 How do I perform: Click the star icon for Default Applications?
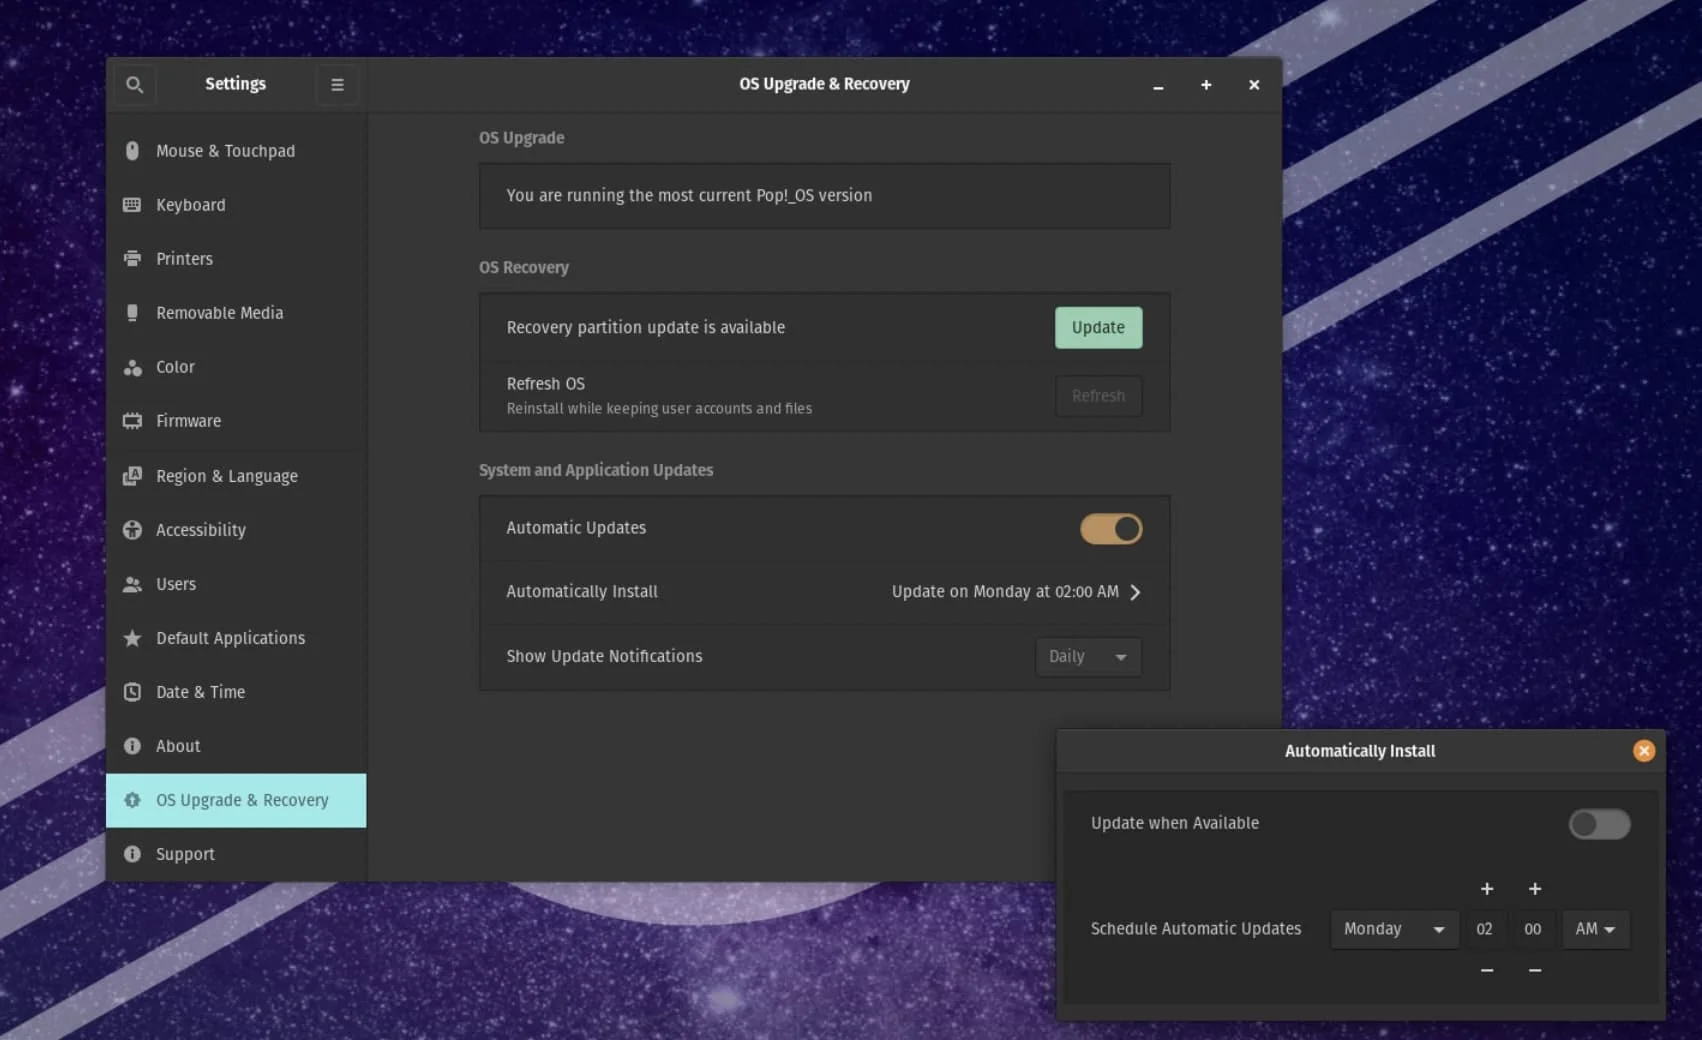(132, 638)
